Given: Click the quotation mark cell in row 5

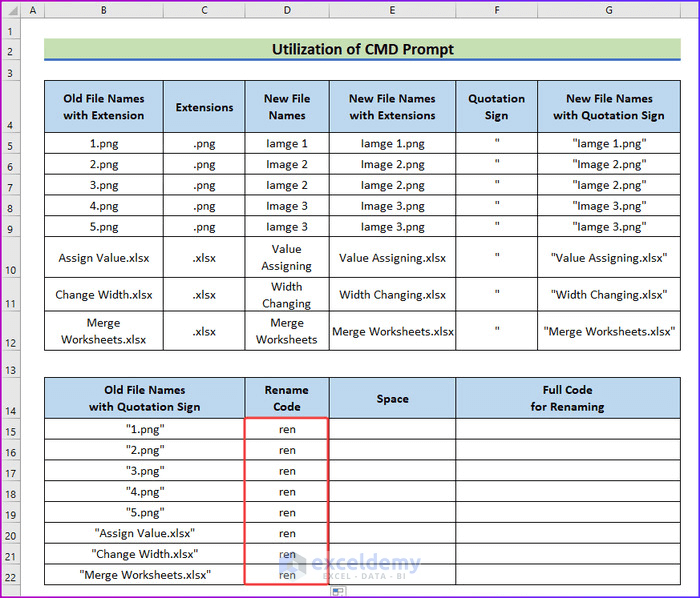Looking at the screenshot, I should coord(496,144).
